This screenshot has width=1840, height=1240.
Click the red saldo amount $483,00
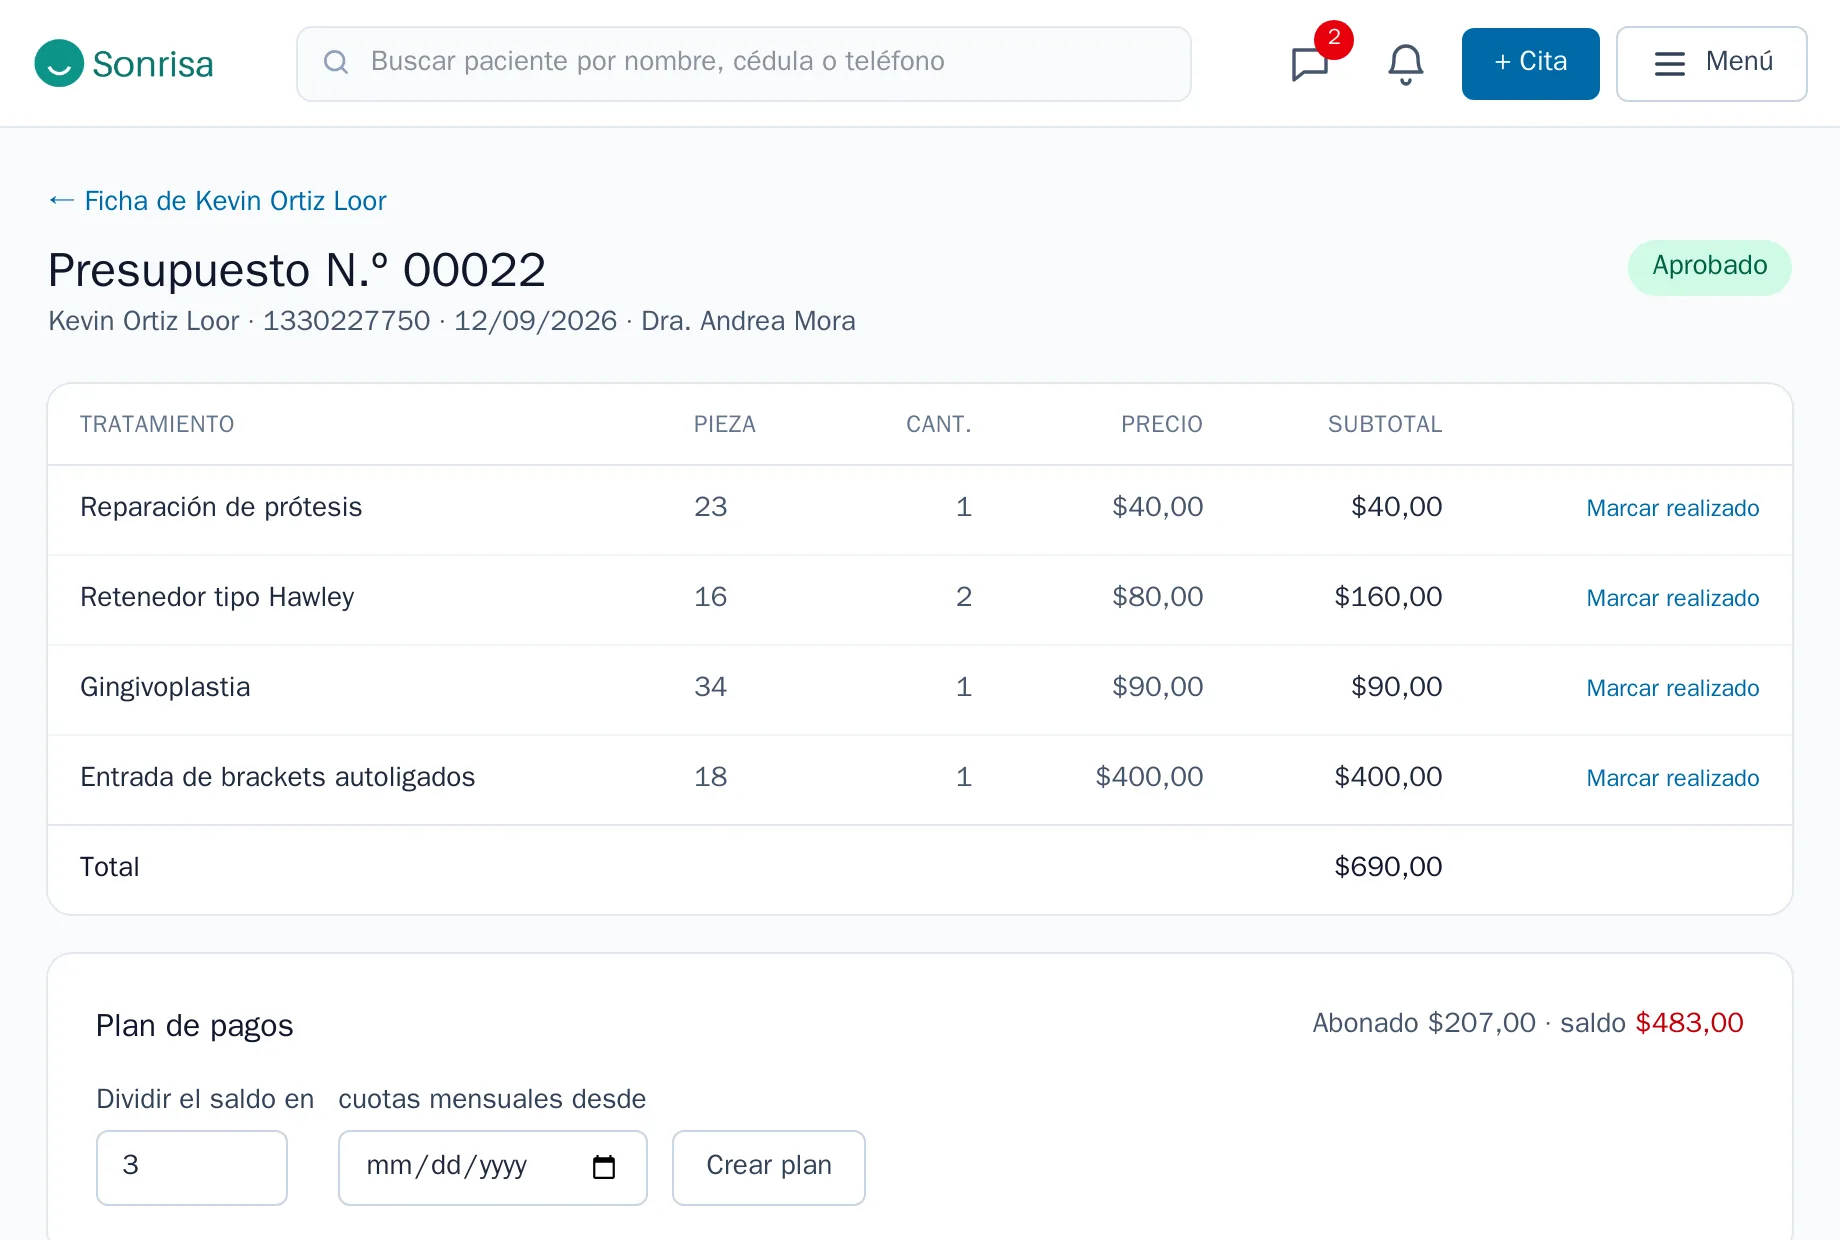click(1689, 1023)
